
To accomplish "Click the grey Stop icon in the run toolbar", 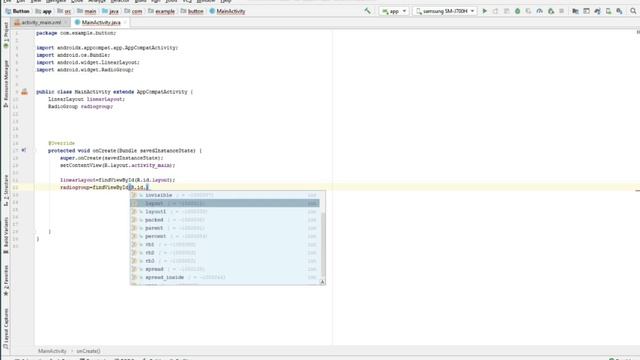I will pos(562,11).
